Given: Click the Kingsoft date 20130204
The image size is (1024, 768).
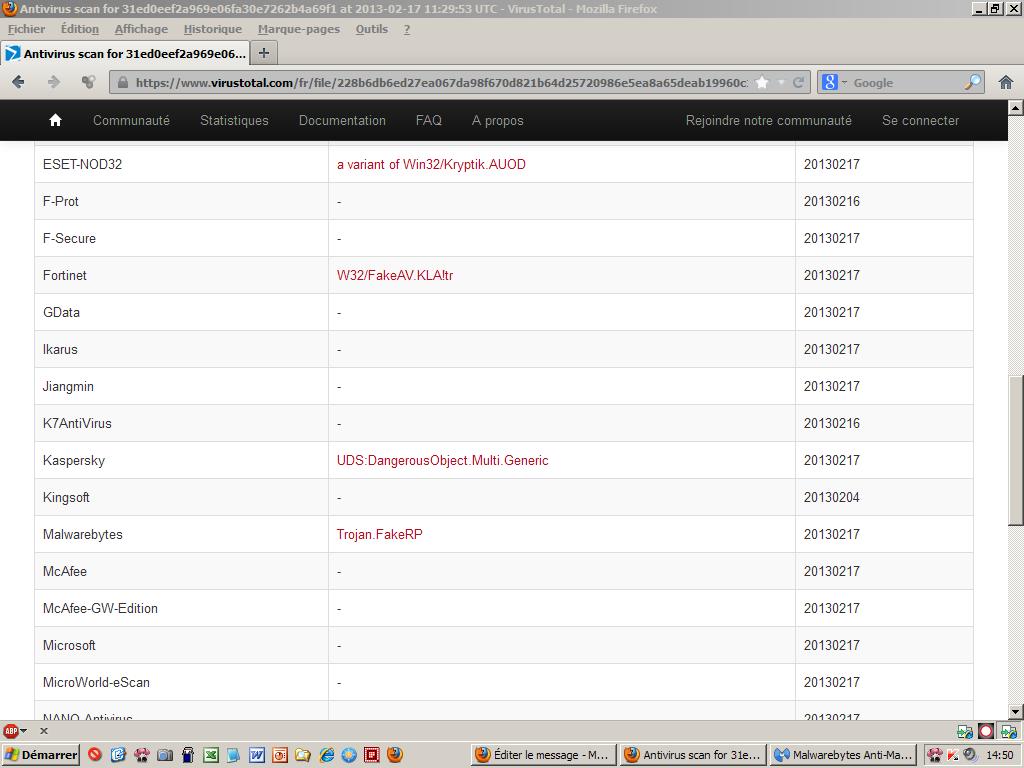Looking at the screenshot, I should point(831,497).
